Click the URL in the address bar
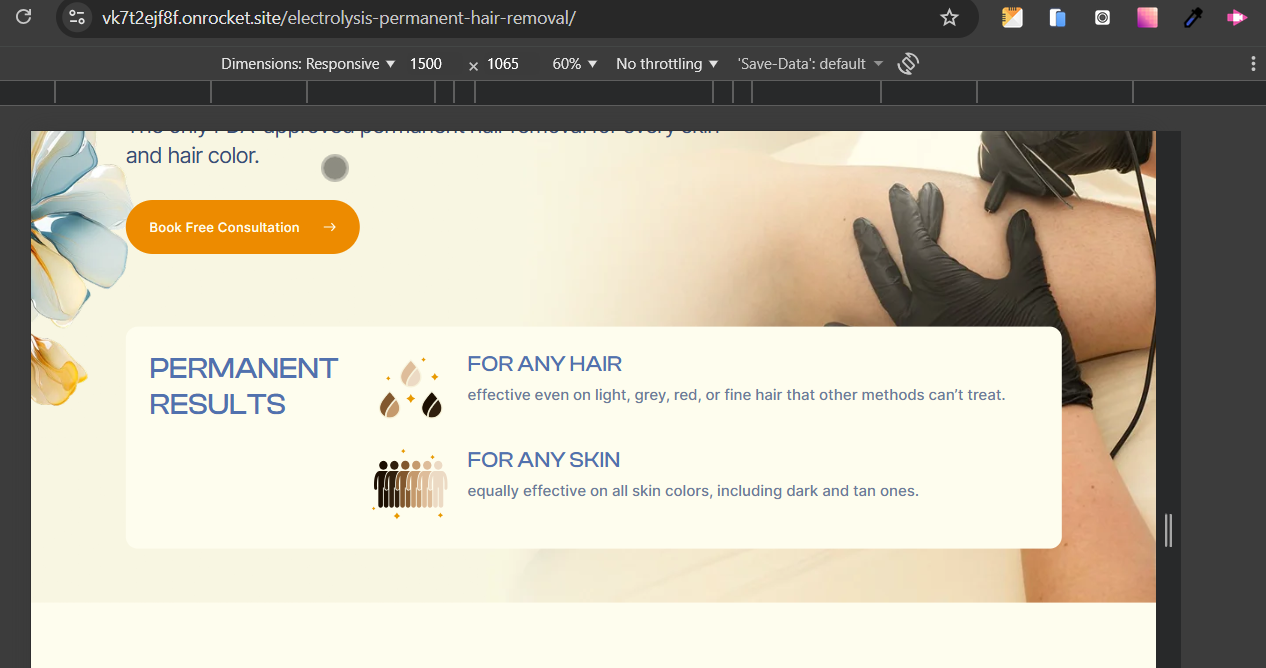 pos(338,18)
